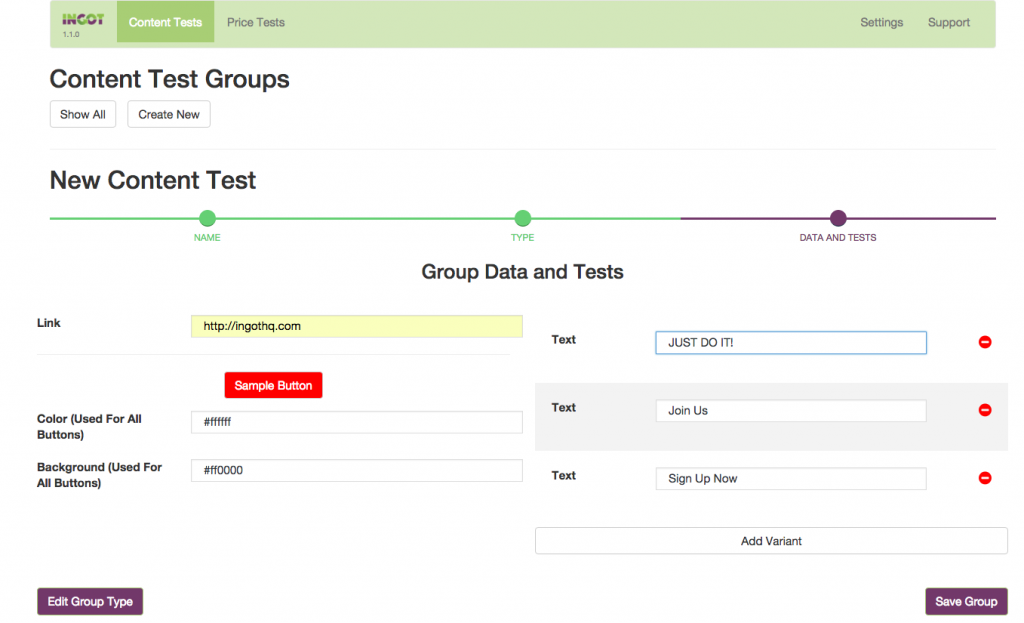Click the INGOT logo in navbar
The height and width of the screenshot is (623, 1024).
point(82,20)
